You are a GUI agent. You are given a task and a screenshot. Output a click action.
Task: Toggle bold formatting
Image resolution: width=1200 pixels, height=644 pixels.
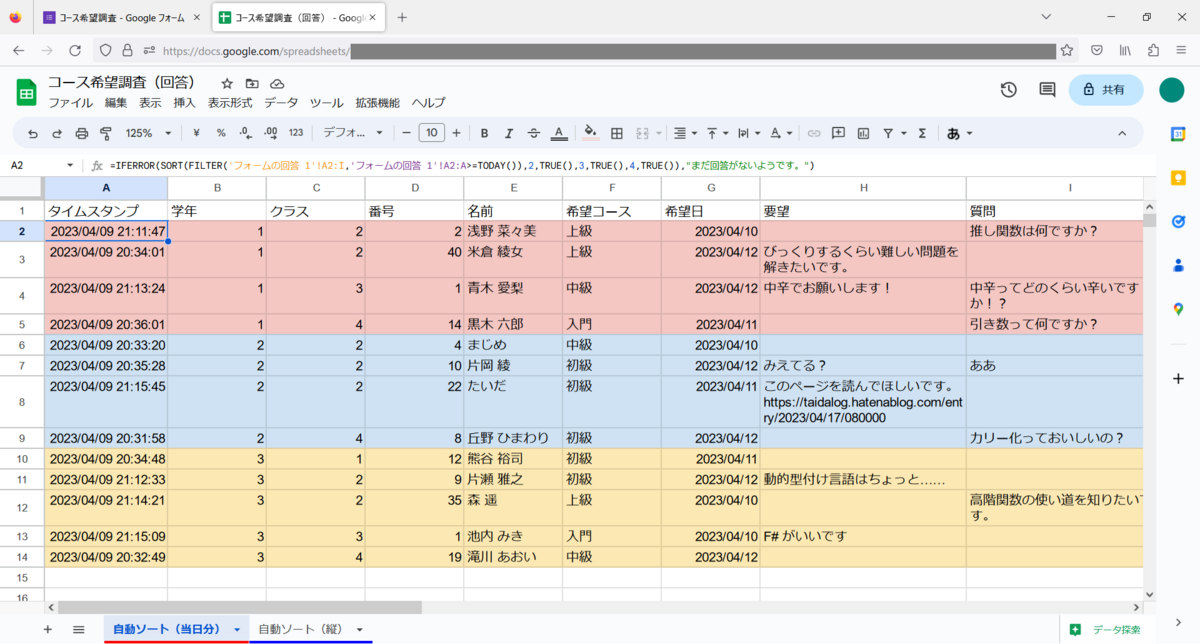click(x=484, y=133)
